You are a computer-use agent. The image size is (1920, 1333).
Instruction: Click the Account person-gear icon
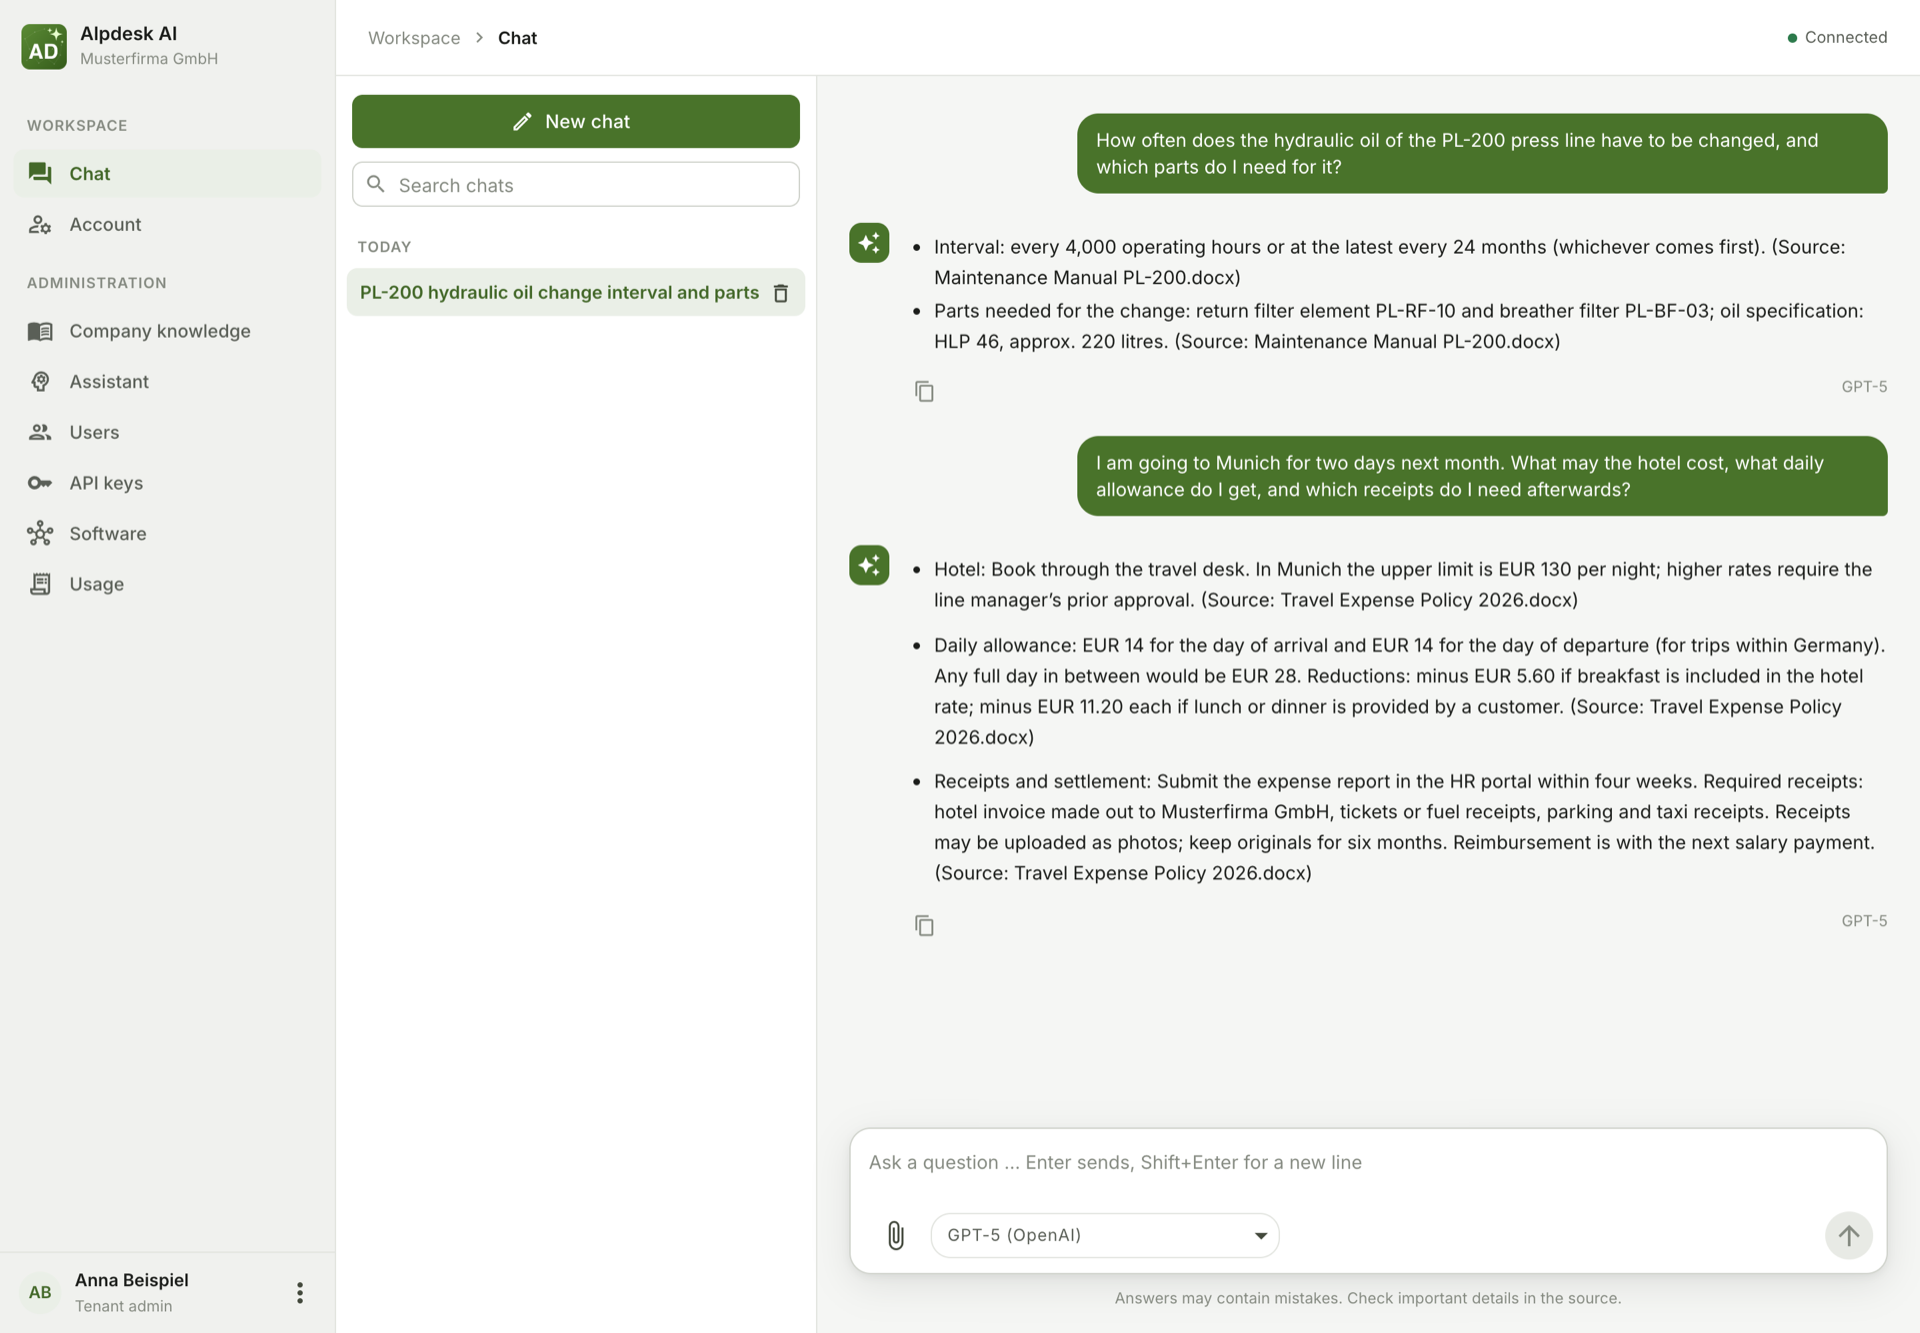(x=40, y=225)
